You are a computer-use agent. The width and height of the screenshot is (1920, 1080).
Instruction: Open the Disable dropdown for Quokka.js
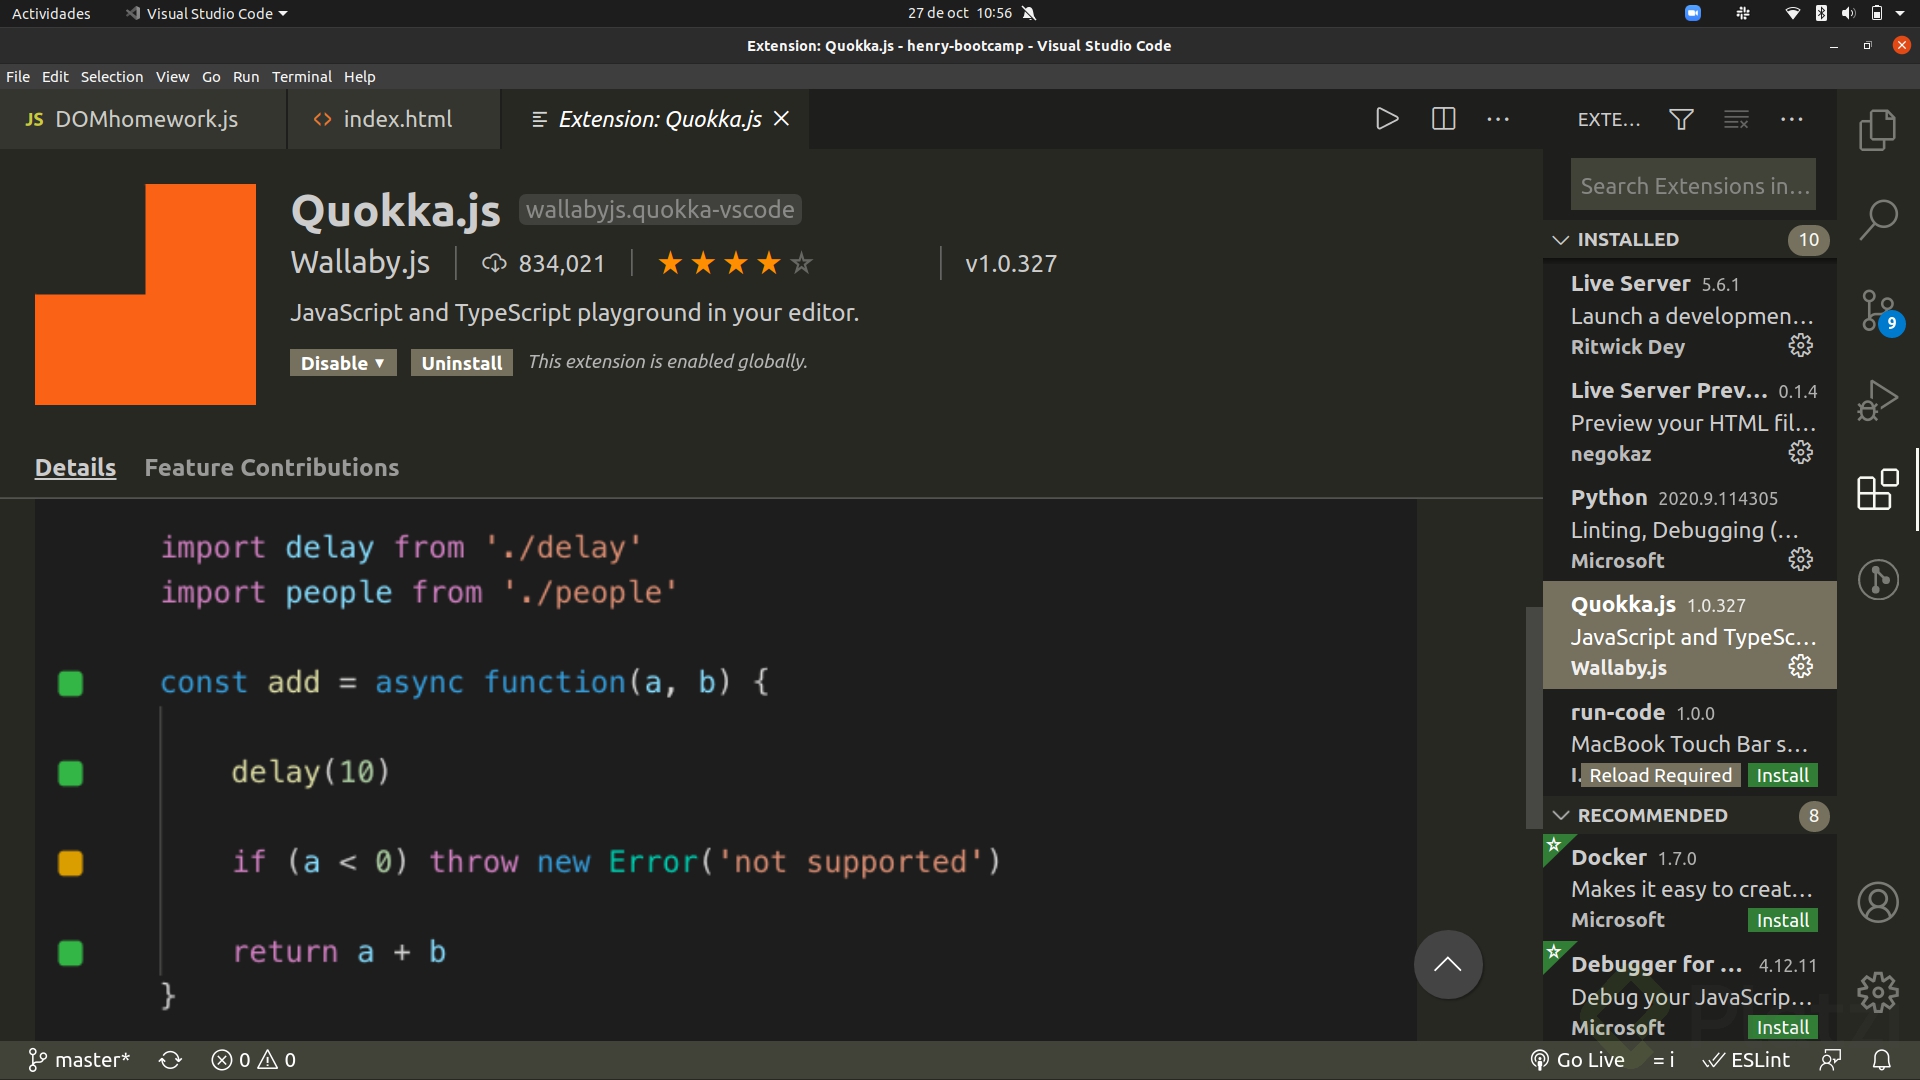pos(343,363)
